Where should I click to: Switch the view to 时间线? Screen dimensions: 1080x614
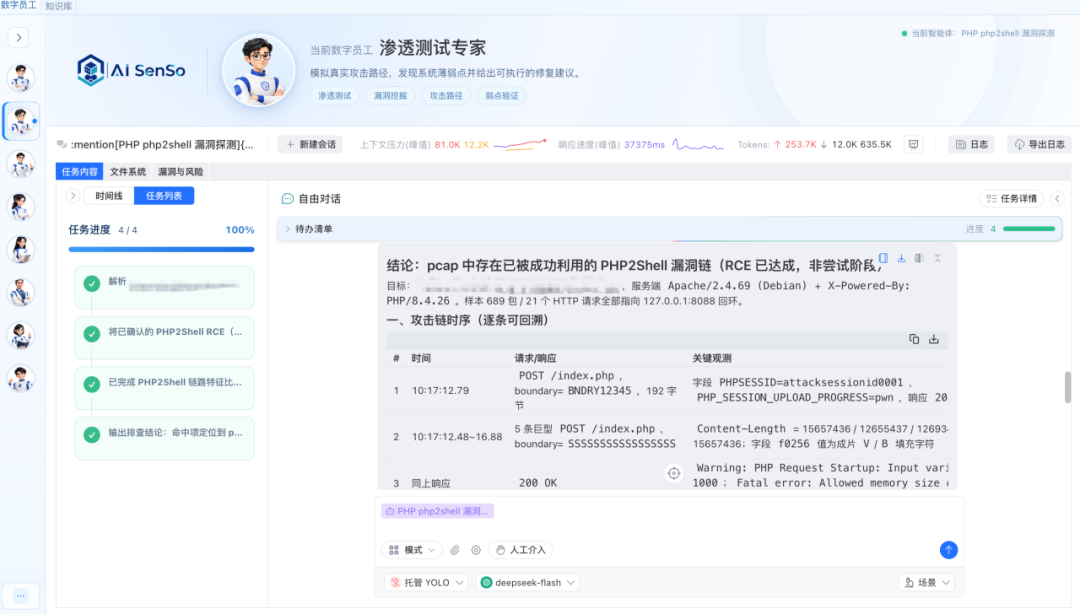coord(109,196)
